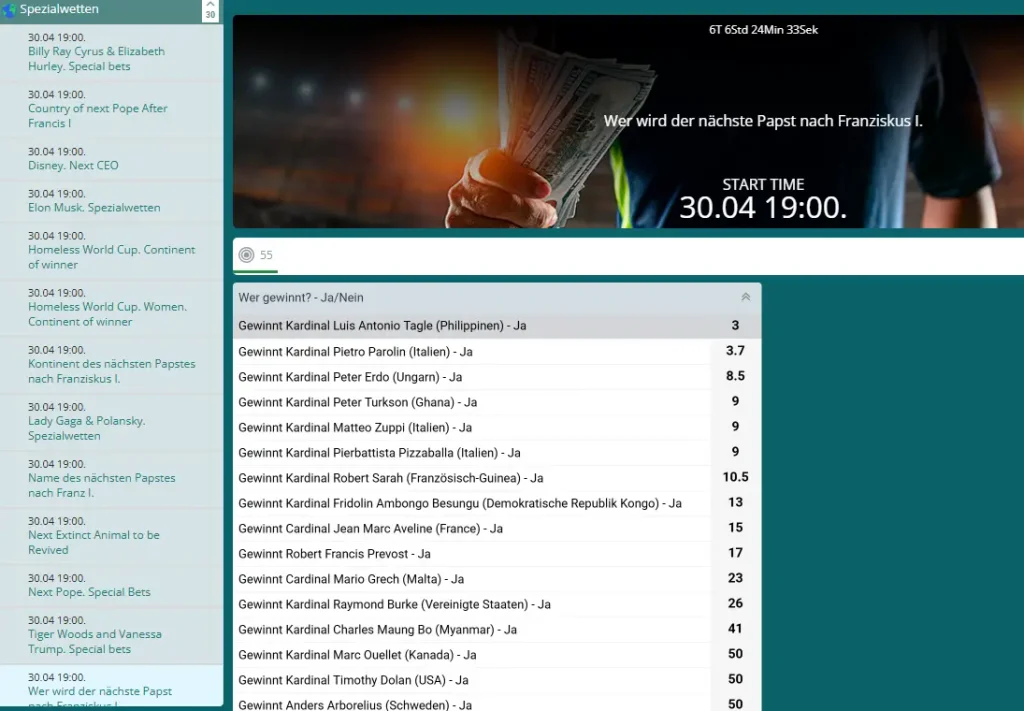Click Gewinnt Kardinal Pietro Parolin (Italien) - Ja
Image resolution: width=1024 pixels, height=711 pixels.
(x=355, y=352)
